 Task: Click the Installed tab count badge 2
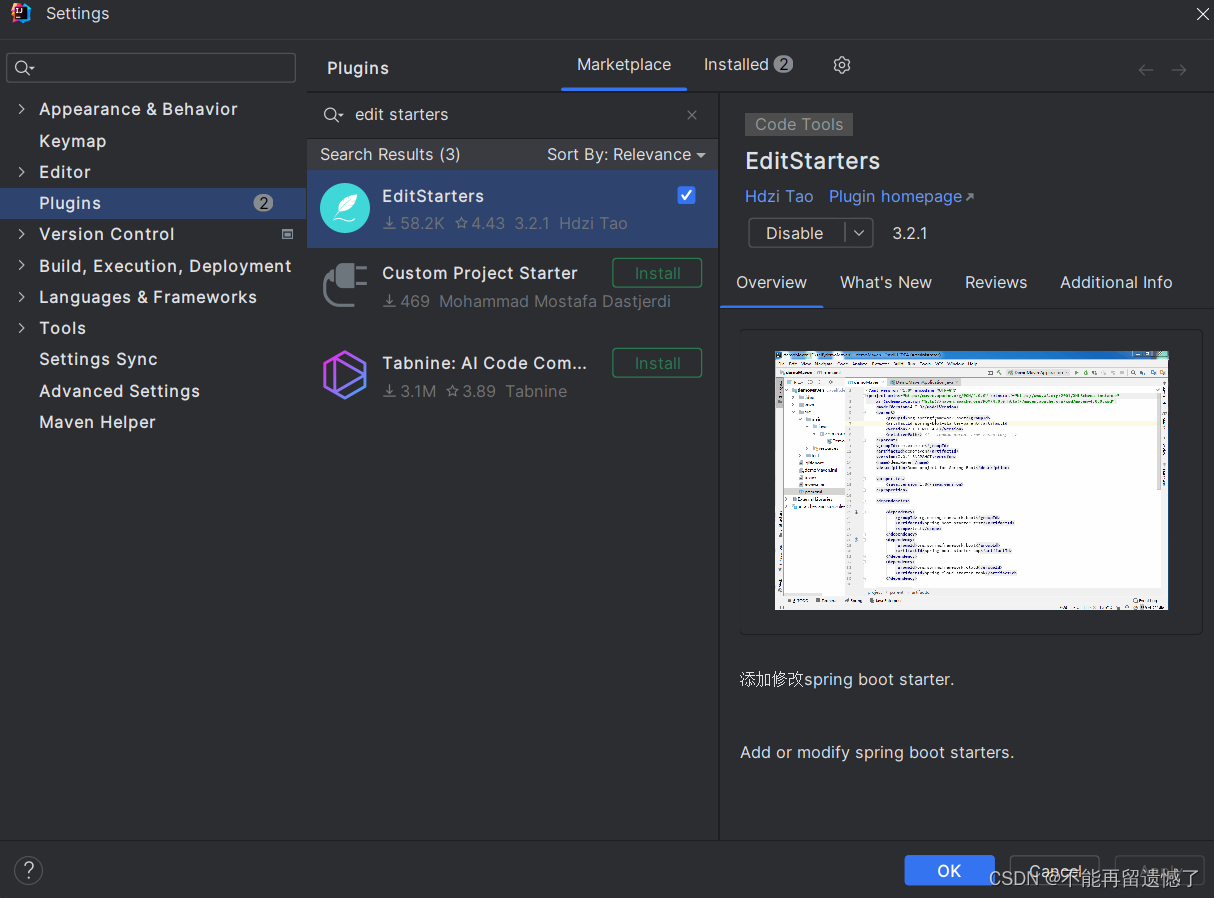(x=783, y=64)
